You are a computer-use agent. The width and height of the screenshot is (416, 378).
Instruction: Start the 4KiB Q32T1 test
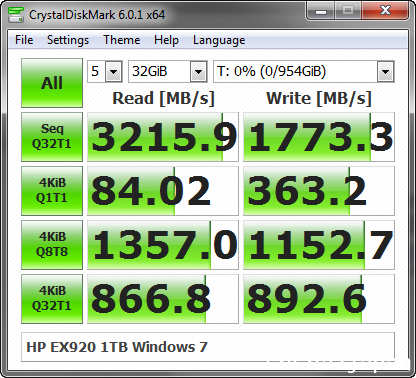tap(52, 299)
